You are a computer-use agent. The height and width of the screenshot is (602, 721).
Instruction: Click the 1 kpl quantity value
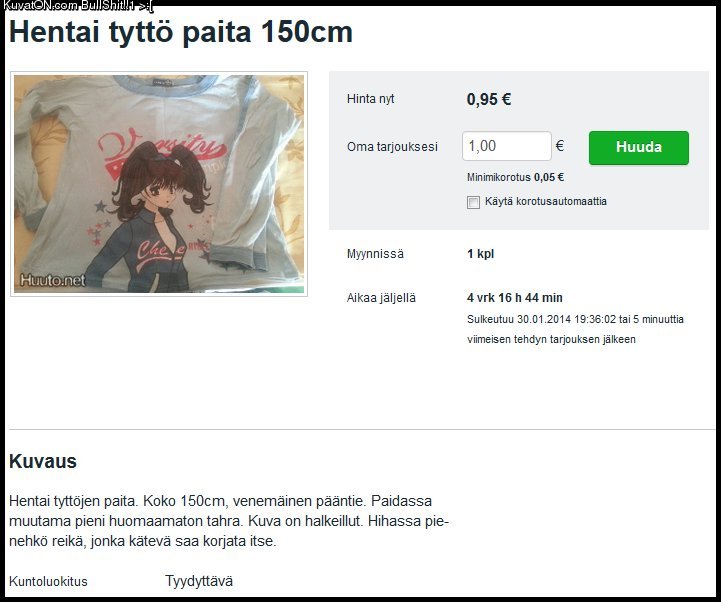click(481, 254)
